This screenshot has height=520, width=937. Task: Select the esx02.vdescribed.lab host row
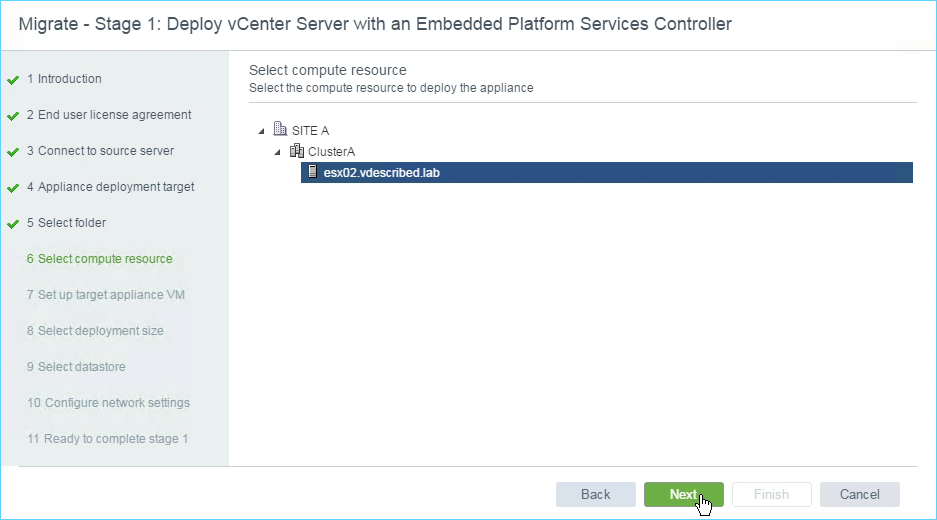[x=607, y=173]
